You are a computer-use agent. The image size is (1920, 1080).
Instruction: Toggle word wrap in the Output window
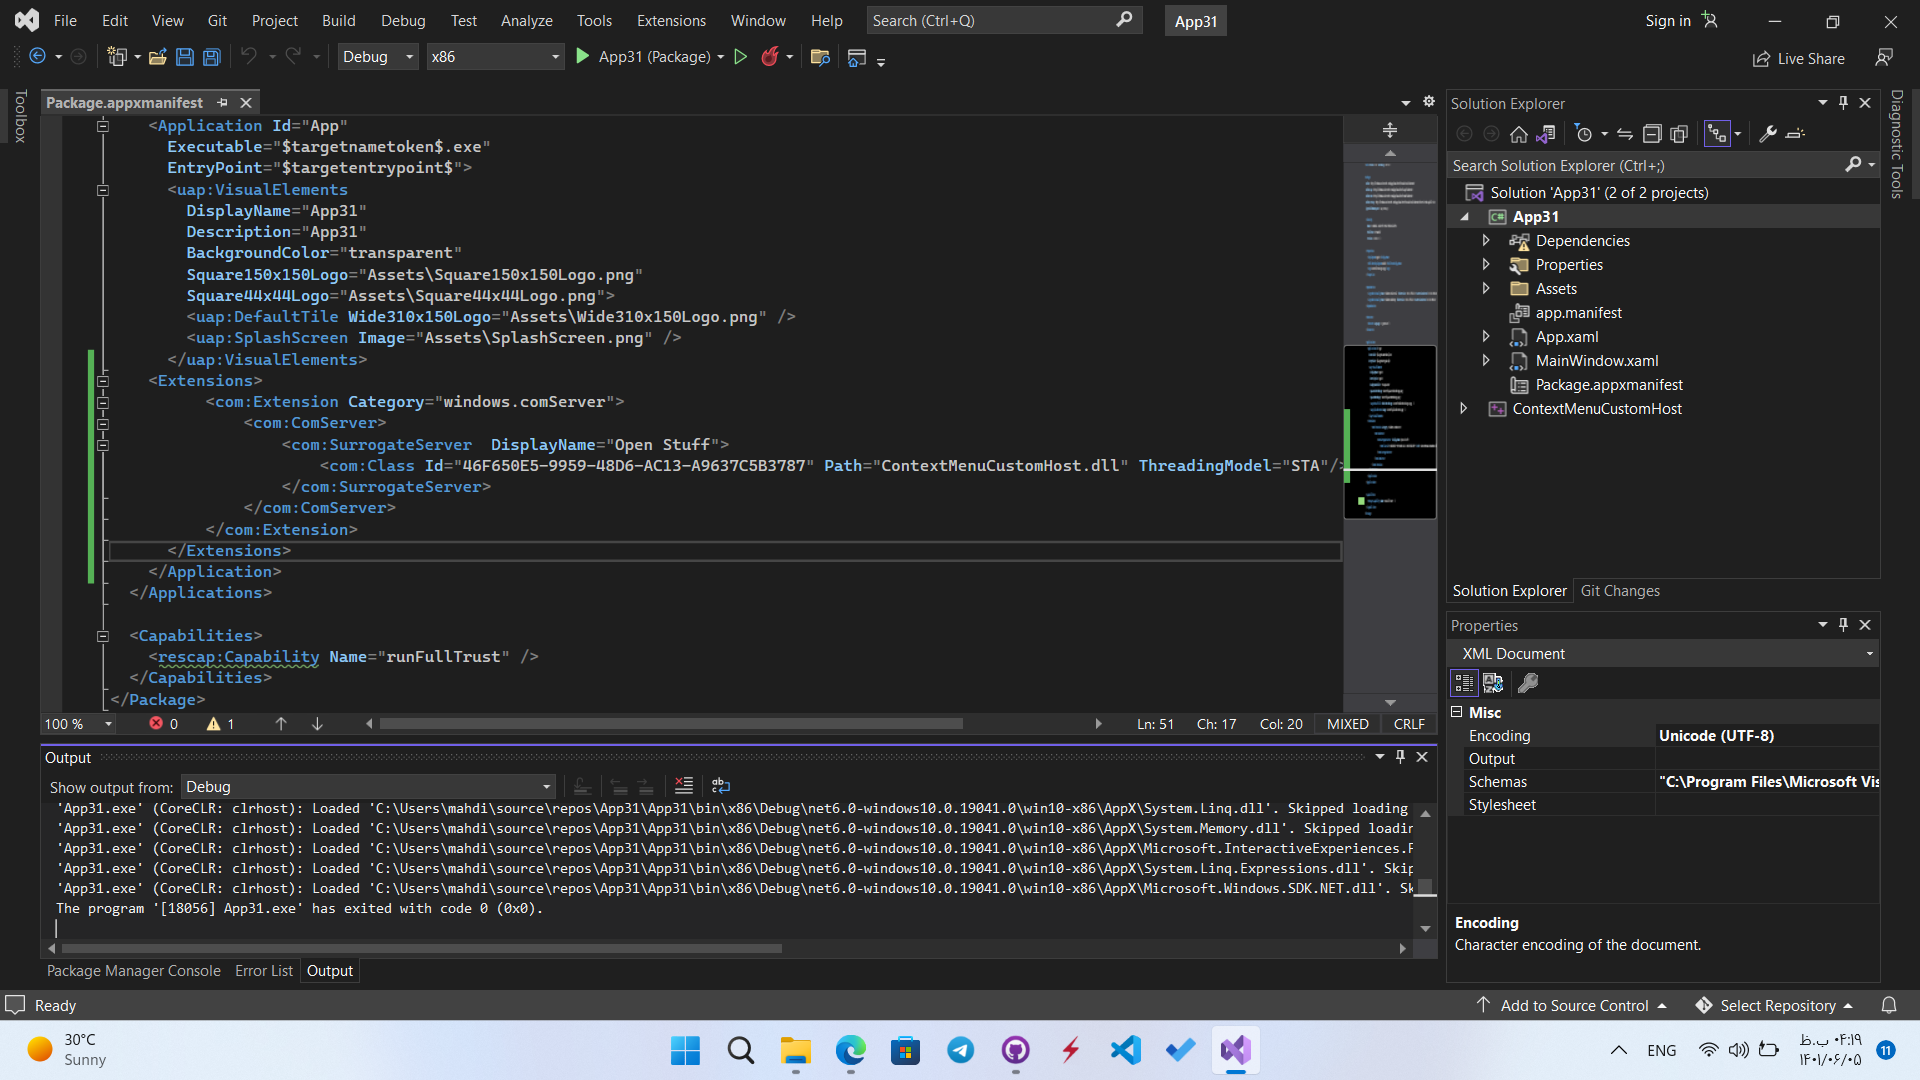721,786
